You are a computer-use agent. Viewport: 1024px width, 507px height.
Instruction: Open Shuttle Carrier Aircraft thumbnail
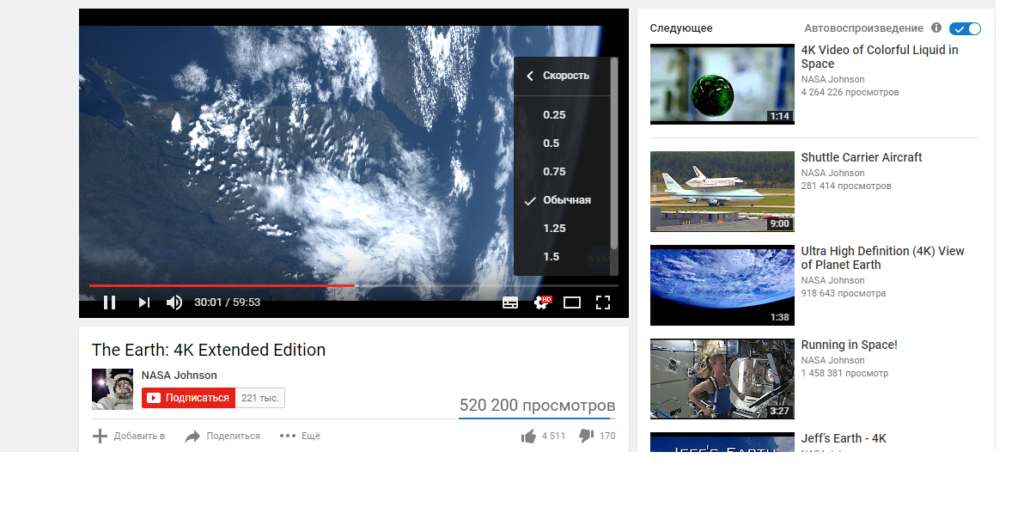(722, 191)
